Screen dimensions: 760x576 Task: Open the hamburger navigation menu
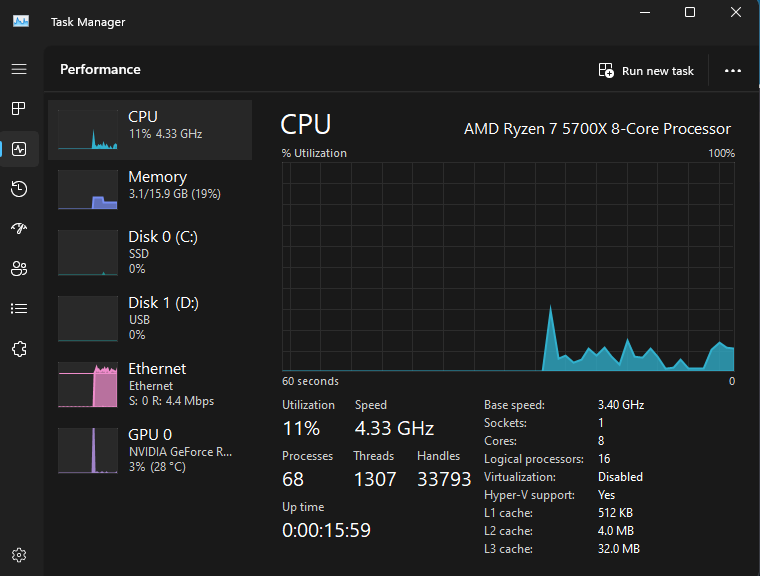point(19,69)
